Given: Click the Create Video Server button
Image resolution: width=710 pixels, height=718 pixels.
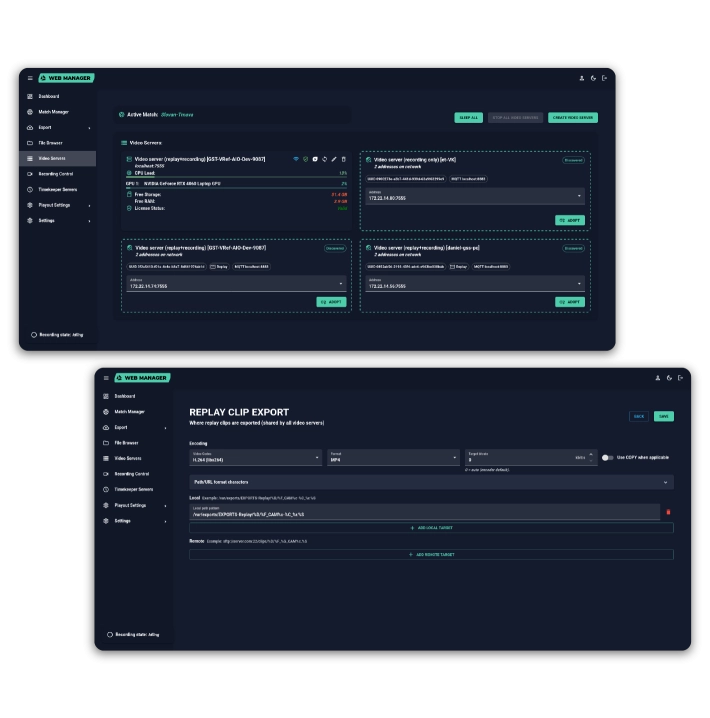Looking at the screenshot, I should tap(573, 118).
